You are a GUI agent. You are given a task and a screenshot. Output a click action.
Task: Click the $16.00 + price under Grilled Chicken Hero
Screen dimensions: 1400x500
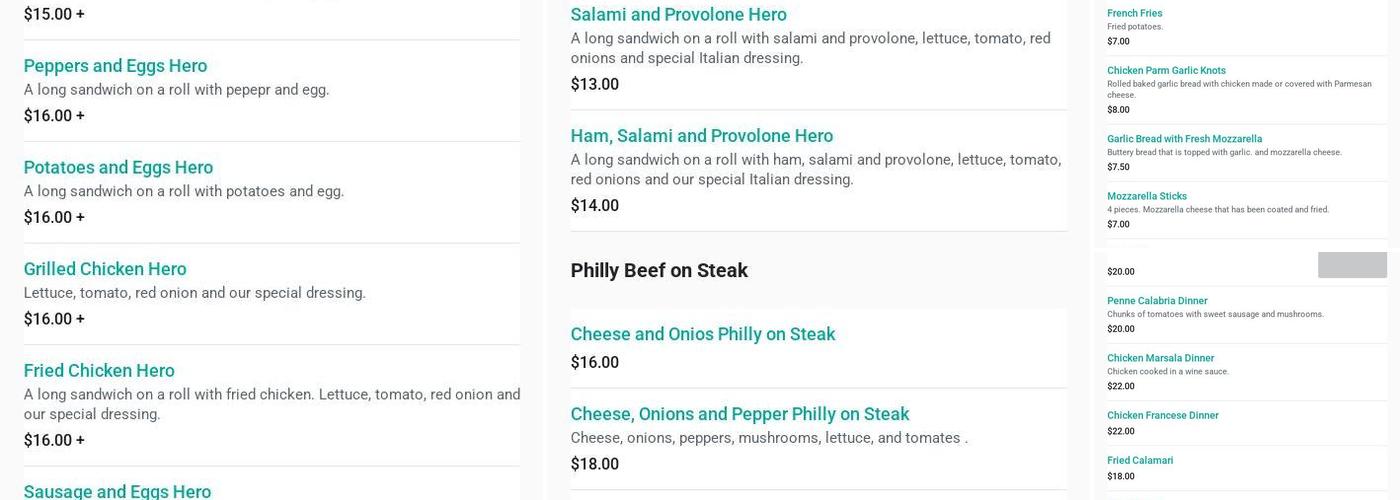[54, 319]
